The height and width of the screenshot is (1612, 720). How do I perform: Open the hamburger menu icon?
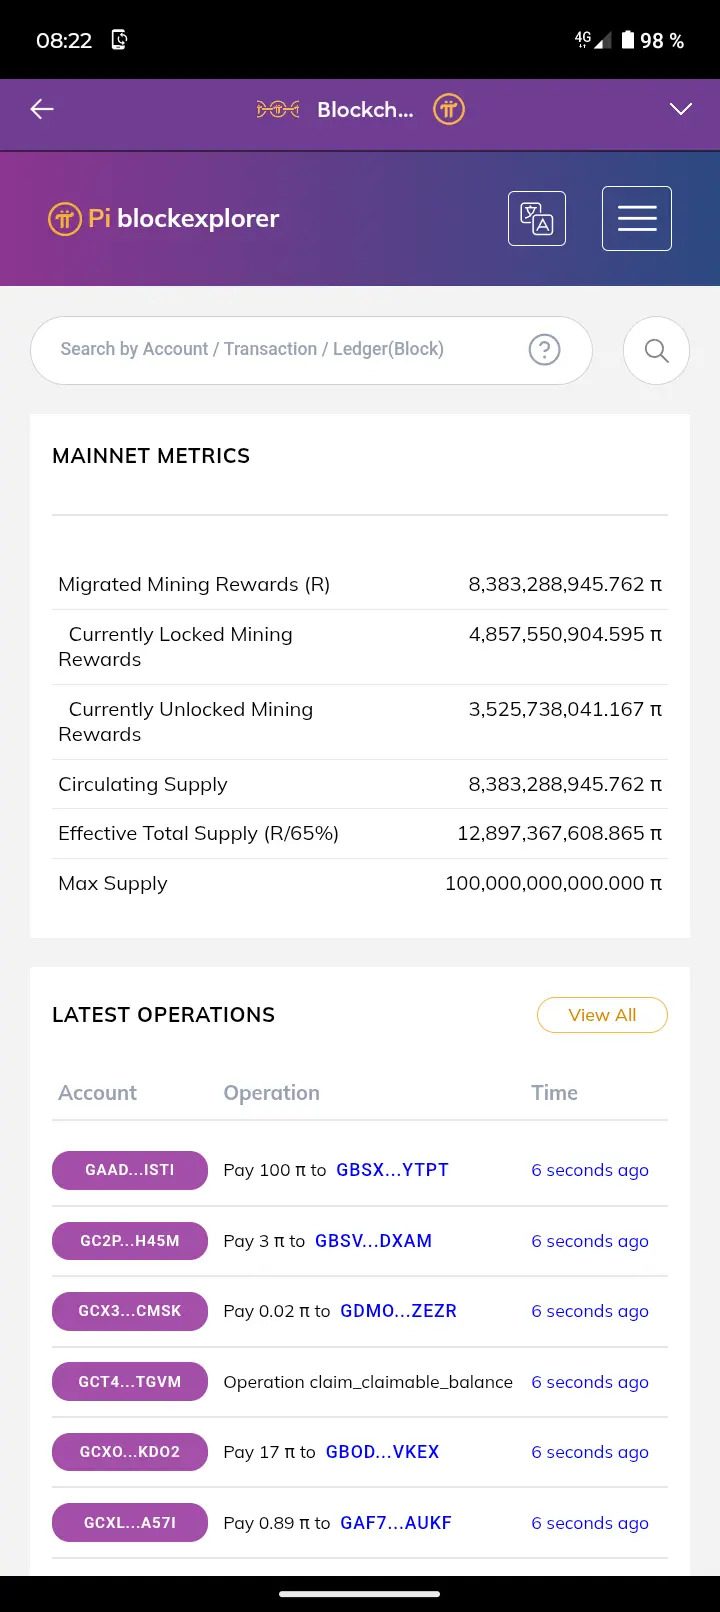637,218
